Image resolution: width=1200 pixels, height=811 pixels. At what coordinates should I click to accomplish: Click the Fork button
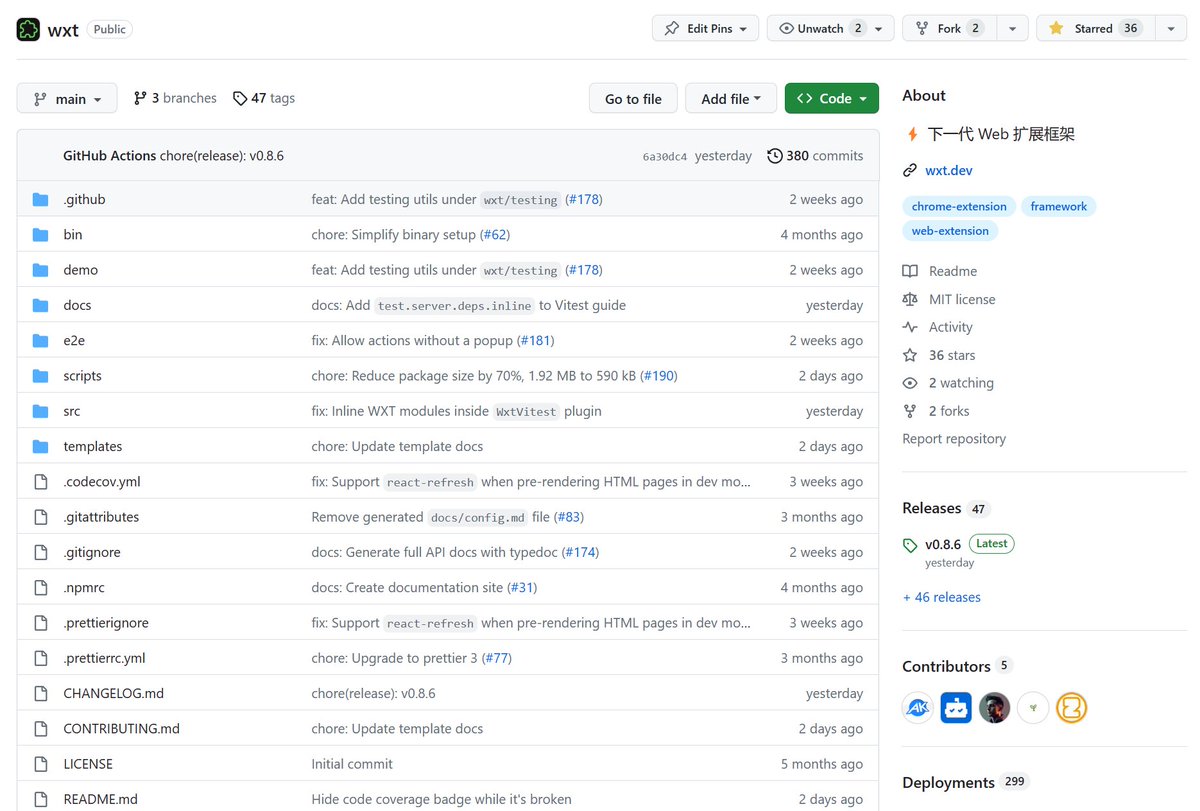(950, 29)
